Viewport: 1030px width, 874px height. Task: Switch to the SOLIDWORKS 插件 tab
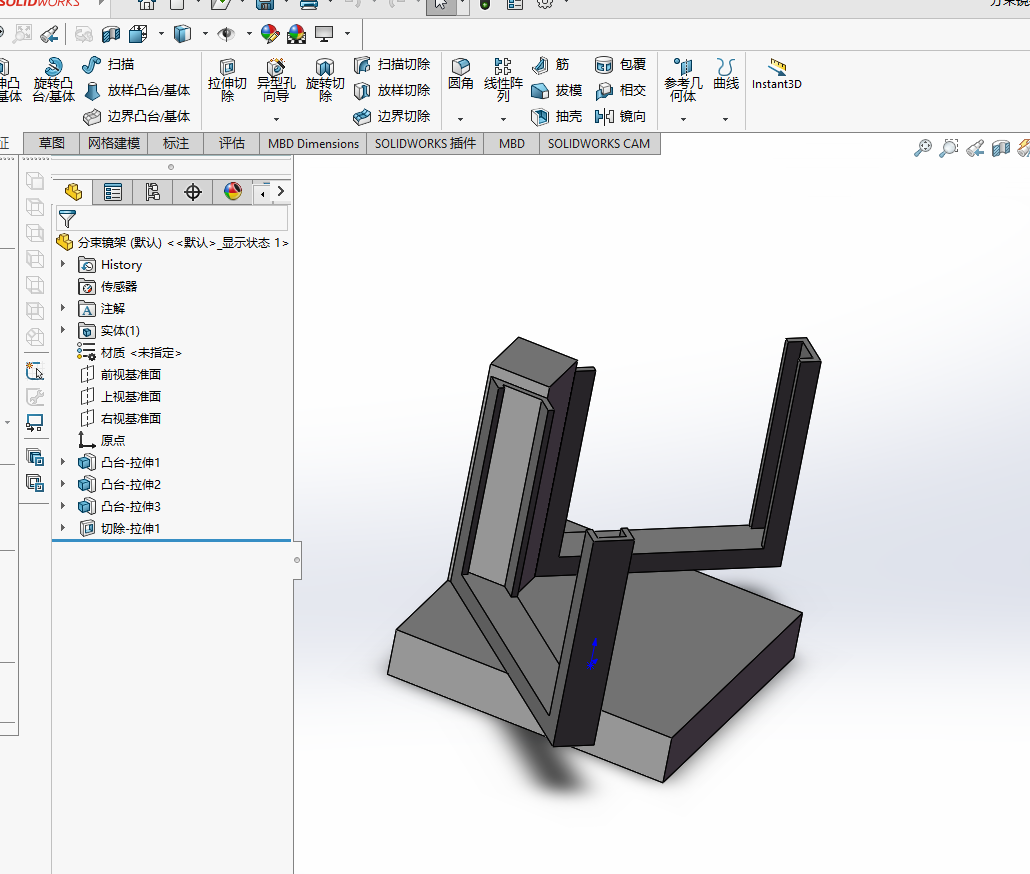(425, 143)
